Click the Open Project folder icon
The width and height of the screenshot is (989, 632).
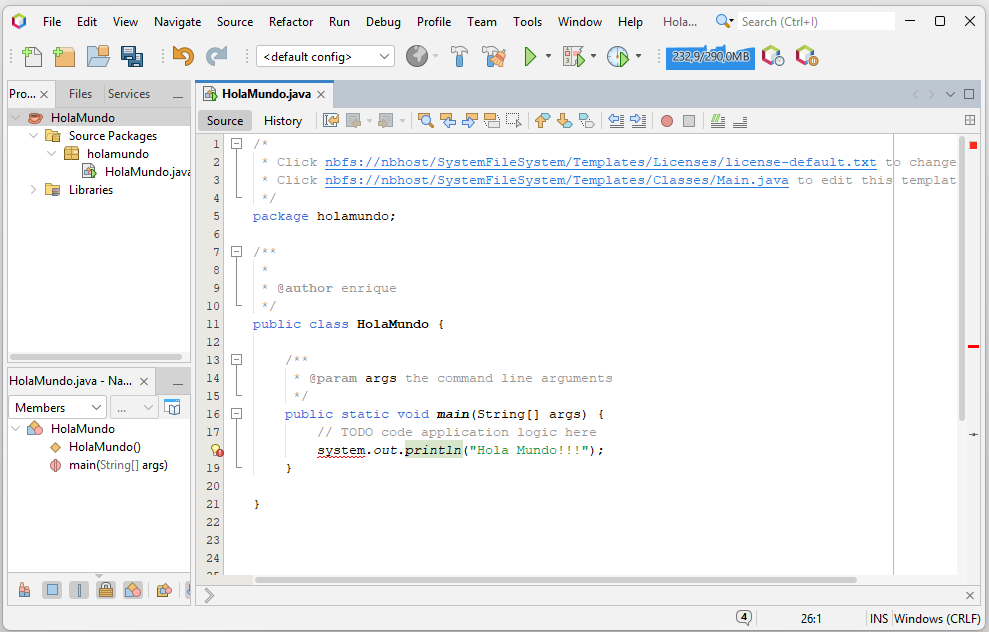(x=98, y=57)
